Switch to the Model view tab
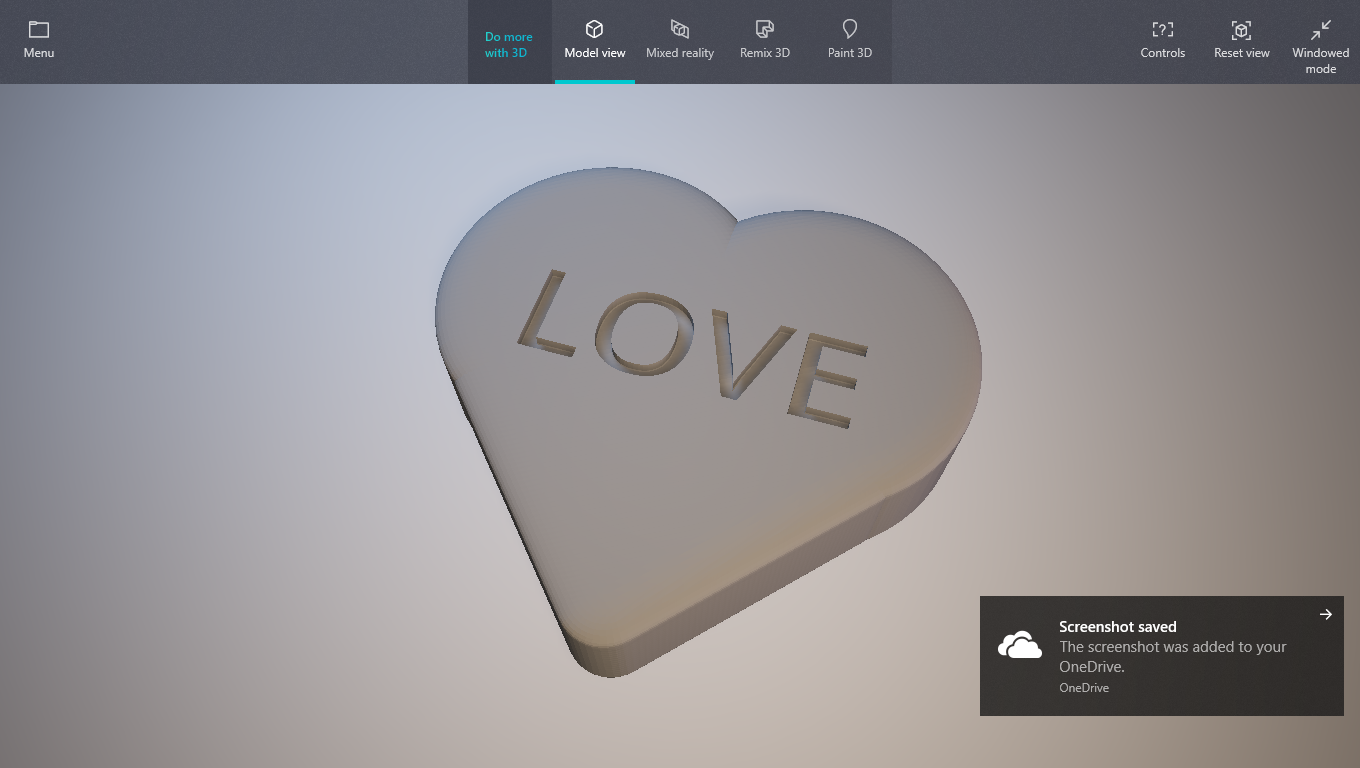 click(595, 41)
